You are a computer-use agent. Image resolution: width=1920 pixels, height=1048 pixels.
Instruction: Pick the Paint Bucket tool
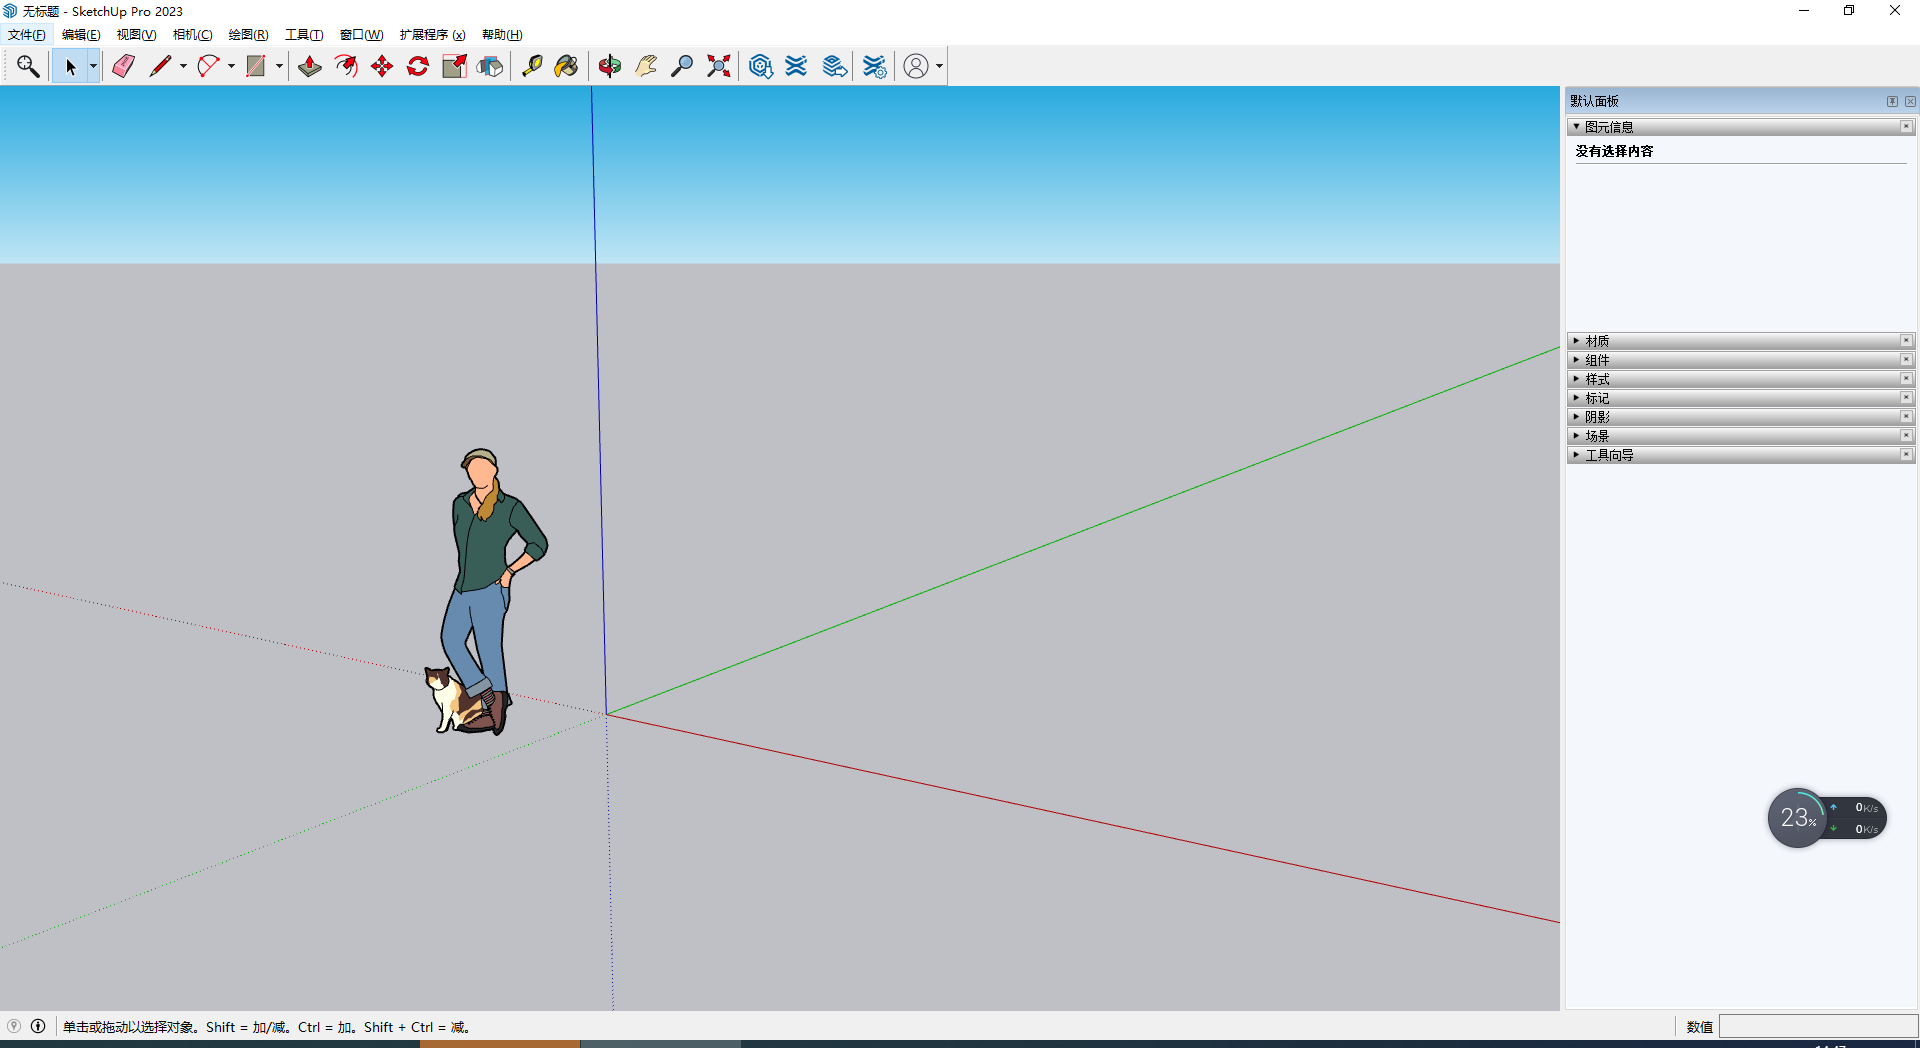(567, 66)
